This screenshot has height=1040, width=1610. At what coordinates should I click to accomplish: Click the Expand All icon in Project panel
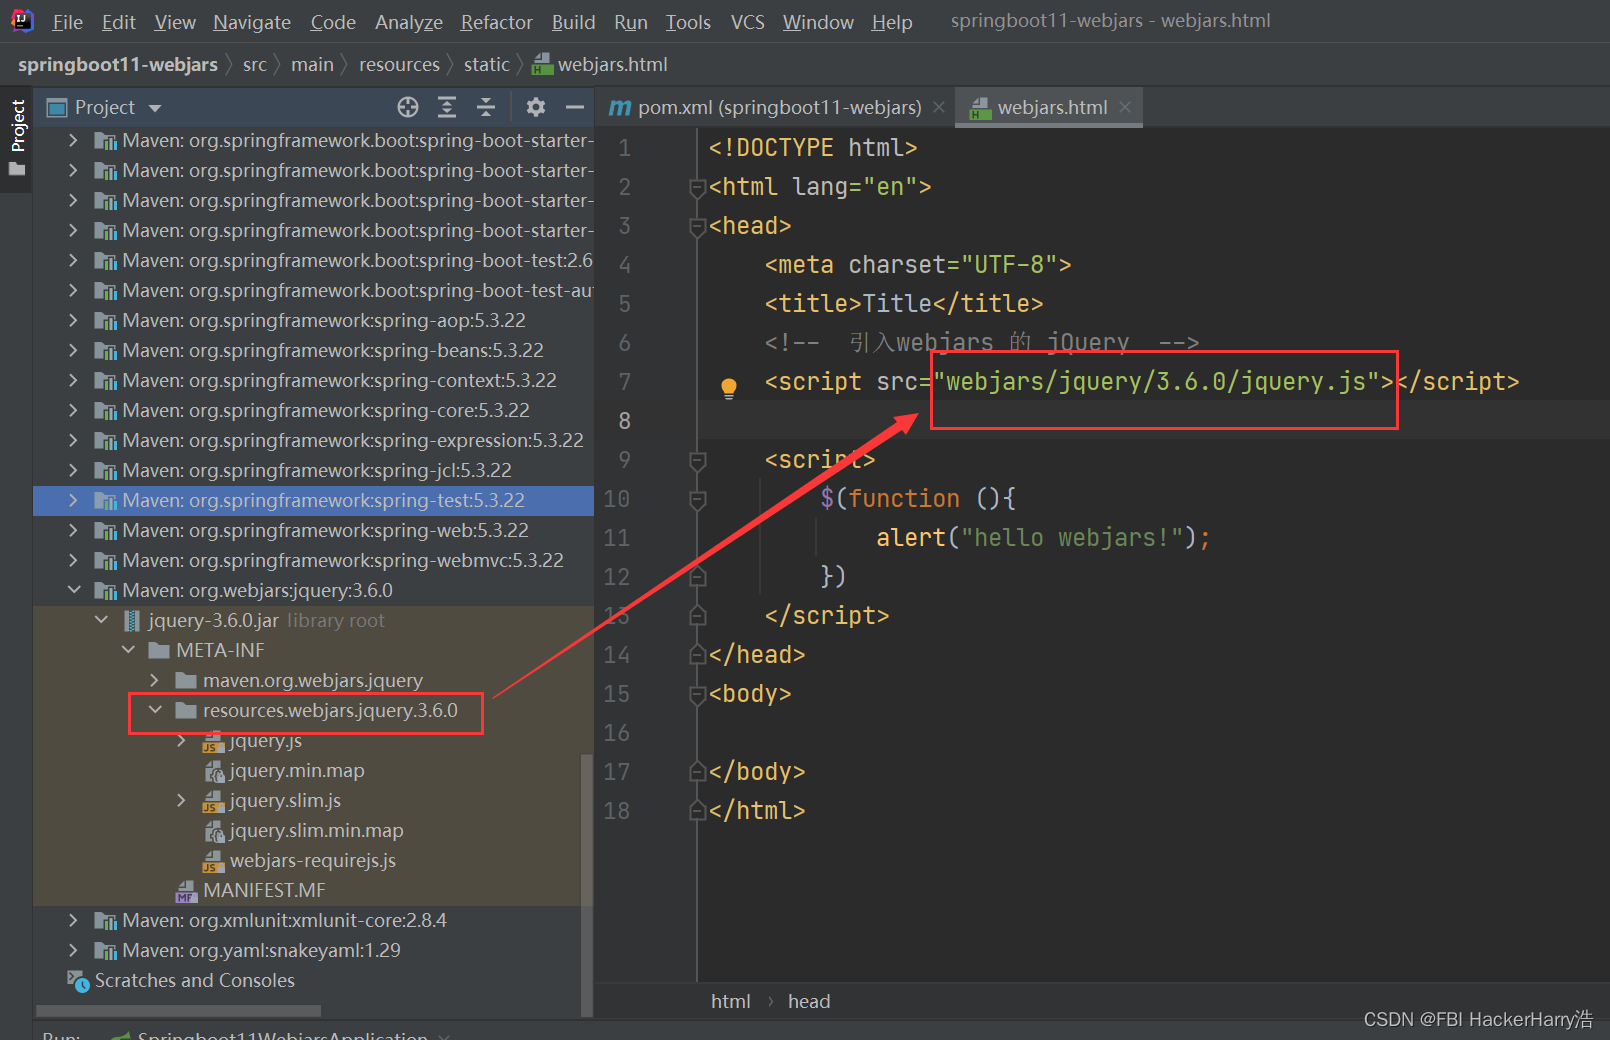point(447,107)
